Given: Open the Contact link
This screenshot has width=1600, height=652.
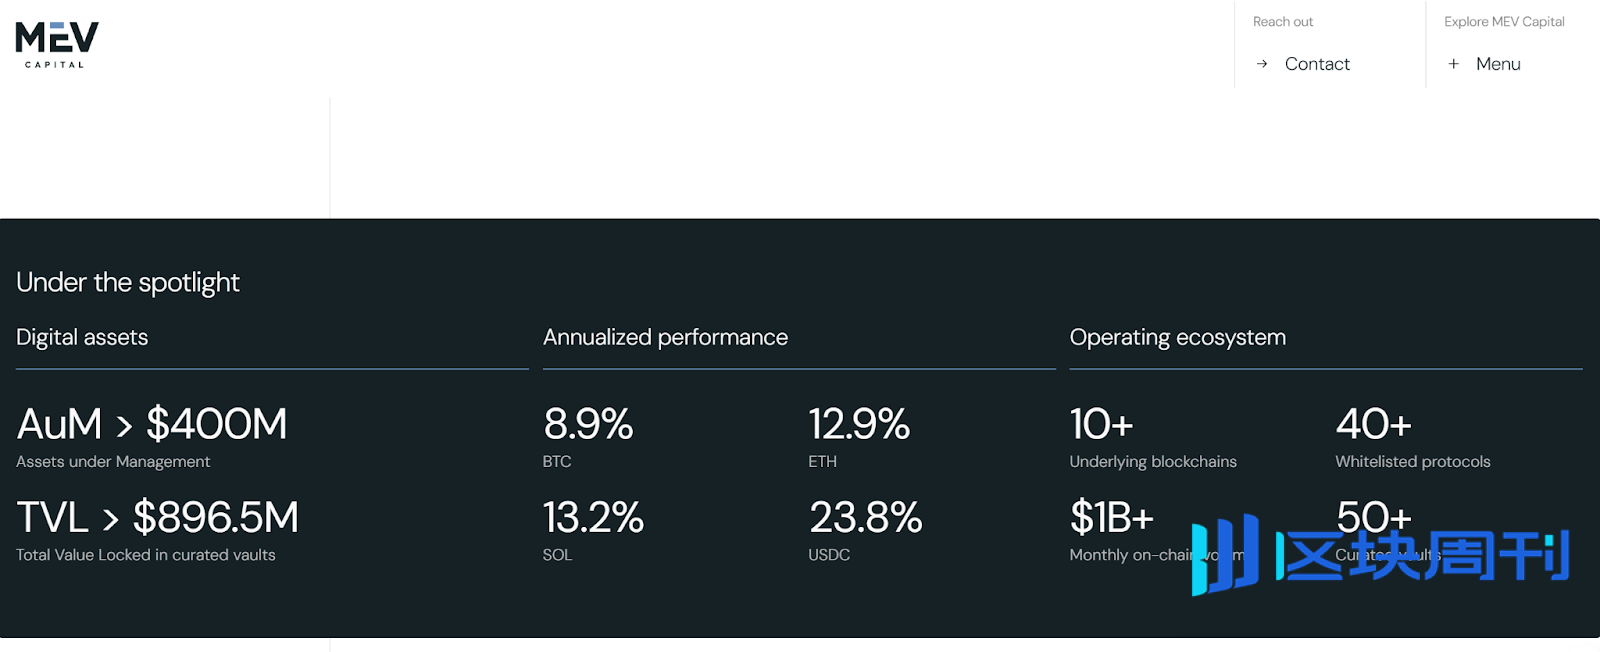Looking at the screenshot, I should tap(1317, 64).
